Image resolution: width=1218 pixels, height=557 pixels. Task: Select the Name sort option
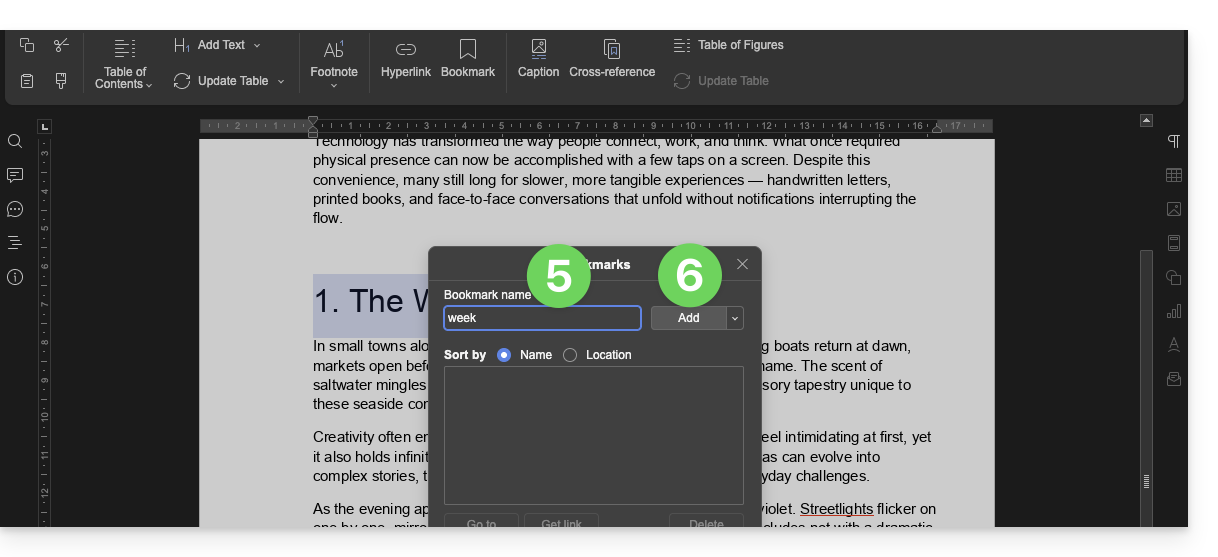click(x=504, y=355)
